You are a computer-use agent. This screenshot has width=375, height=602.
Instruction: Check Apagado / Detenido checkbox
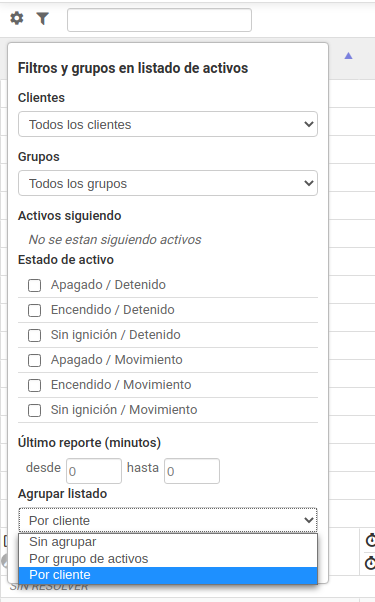point(35,285)
